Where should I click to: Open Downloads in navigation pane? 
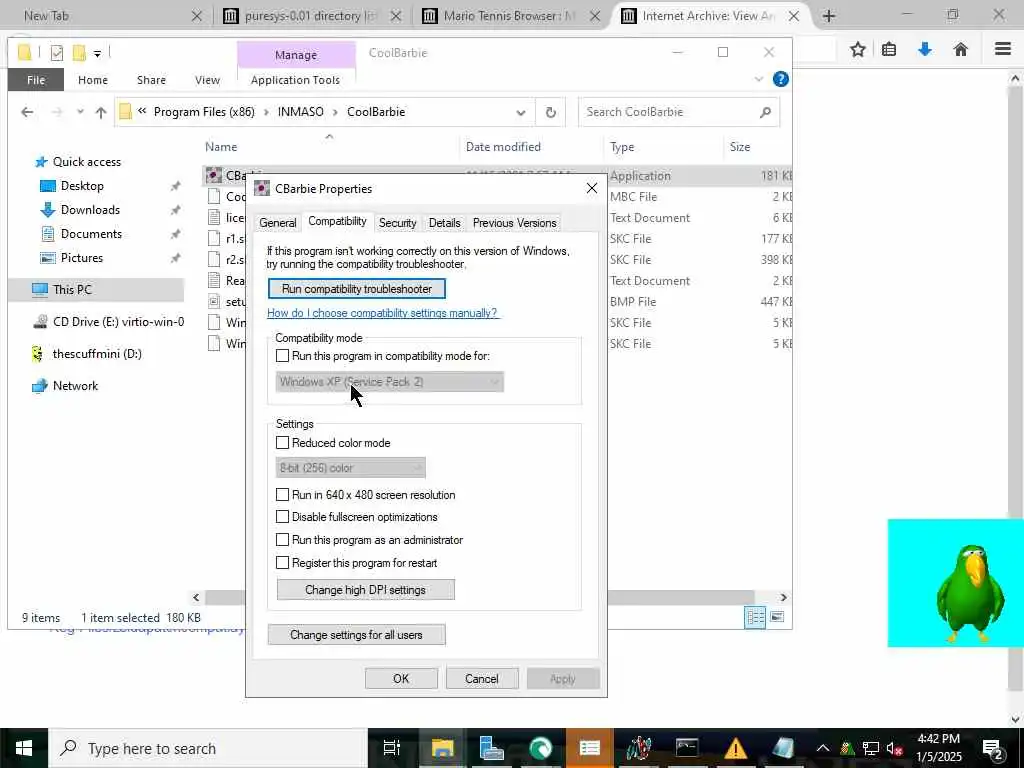click(90, 210)
